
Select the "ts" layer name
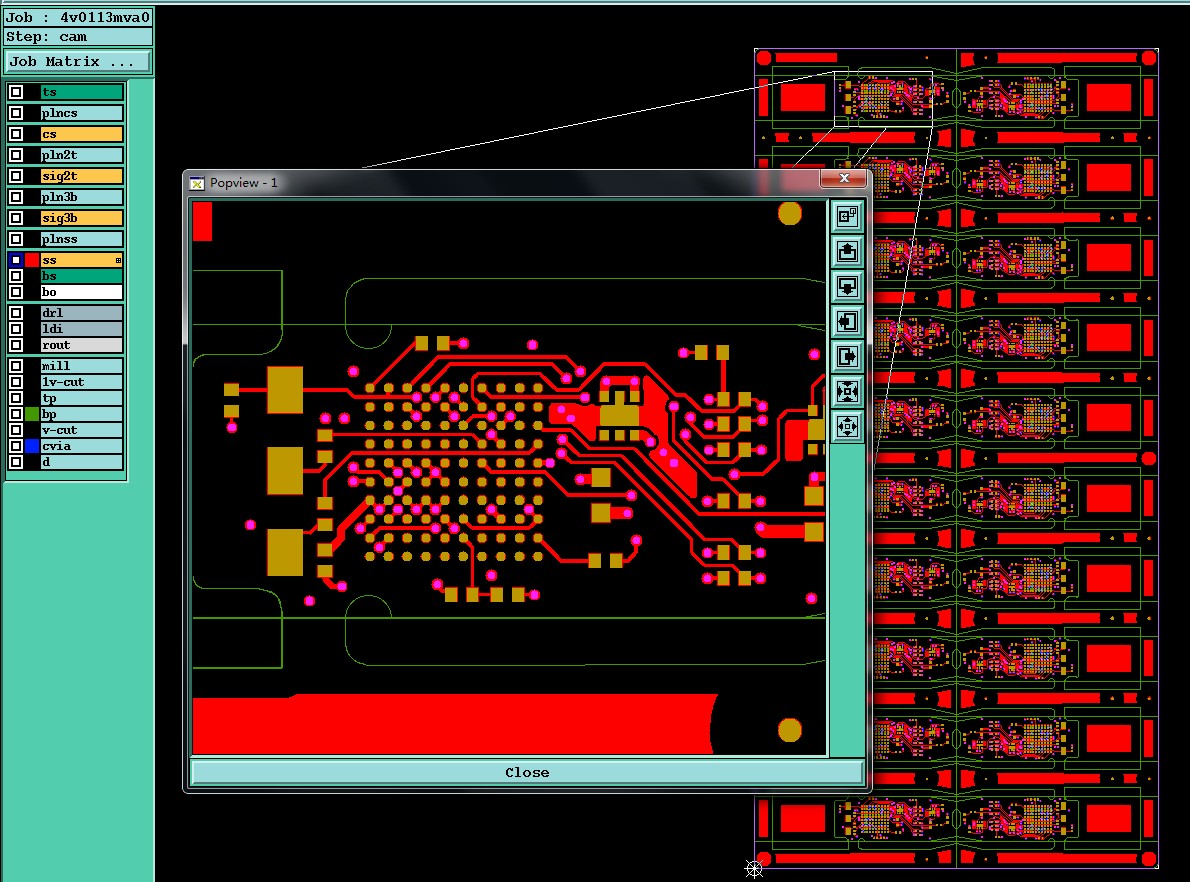81,92
